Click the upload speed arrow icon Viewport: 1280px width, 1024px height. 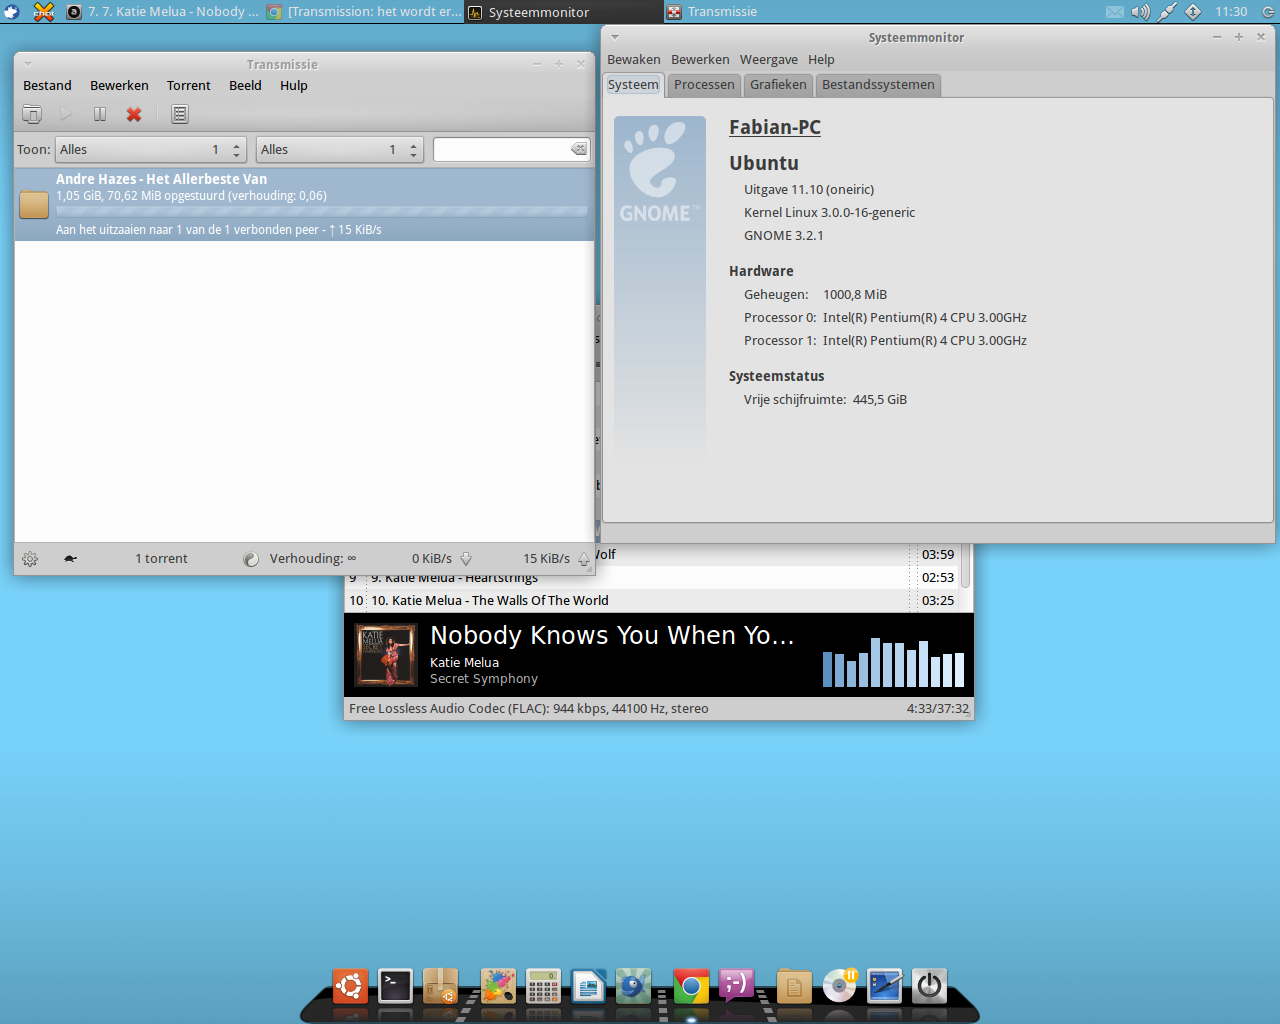pyautogui.click(x=584, y=559)
